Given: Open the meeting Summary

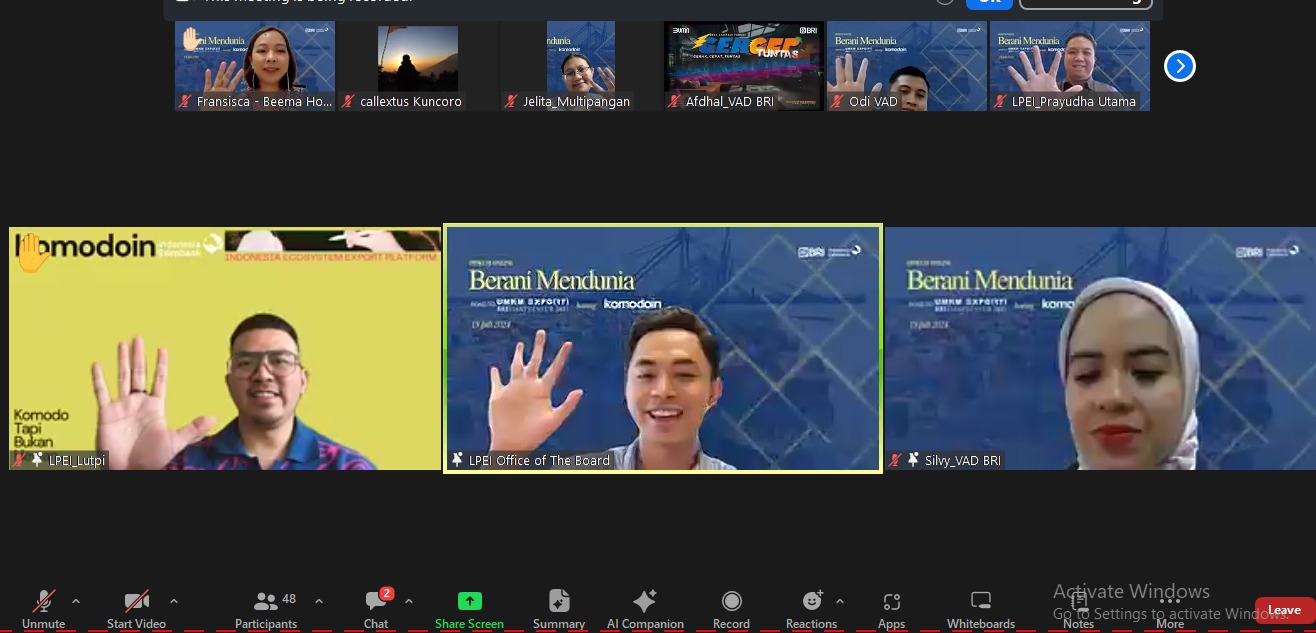Looking at the screenshot, I should click(559, 607).
